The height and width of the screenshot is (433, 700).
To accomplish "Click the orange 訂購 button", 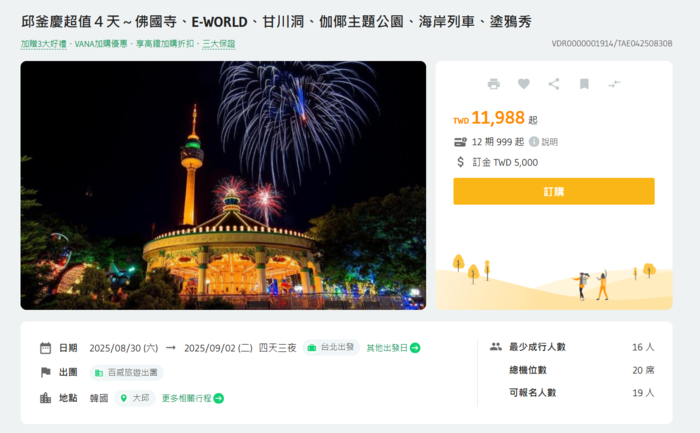I will (554, 192).
